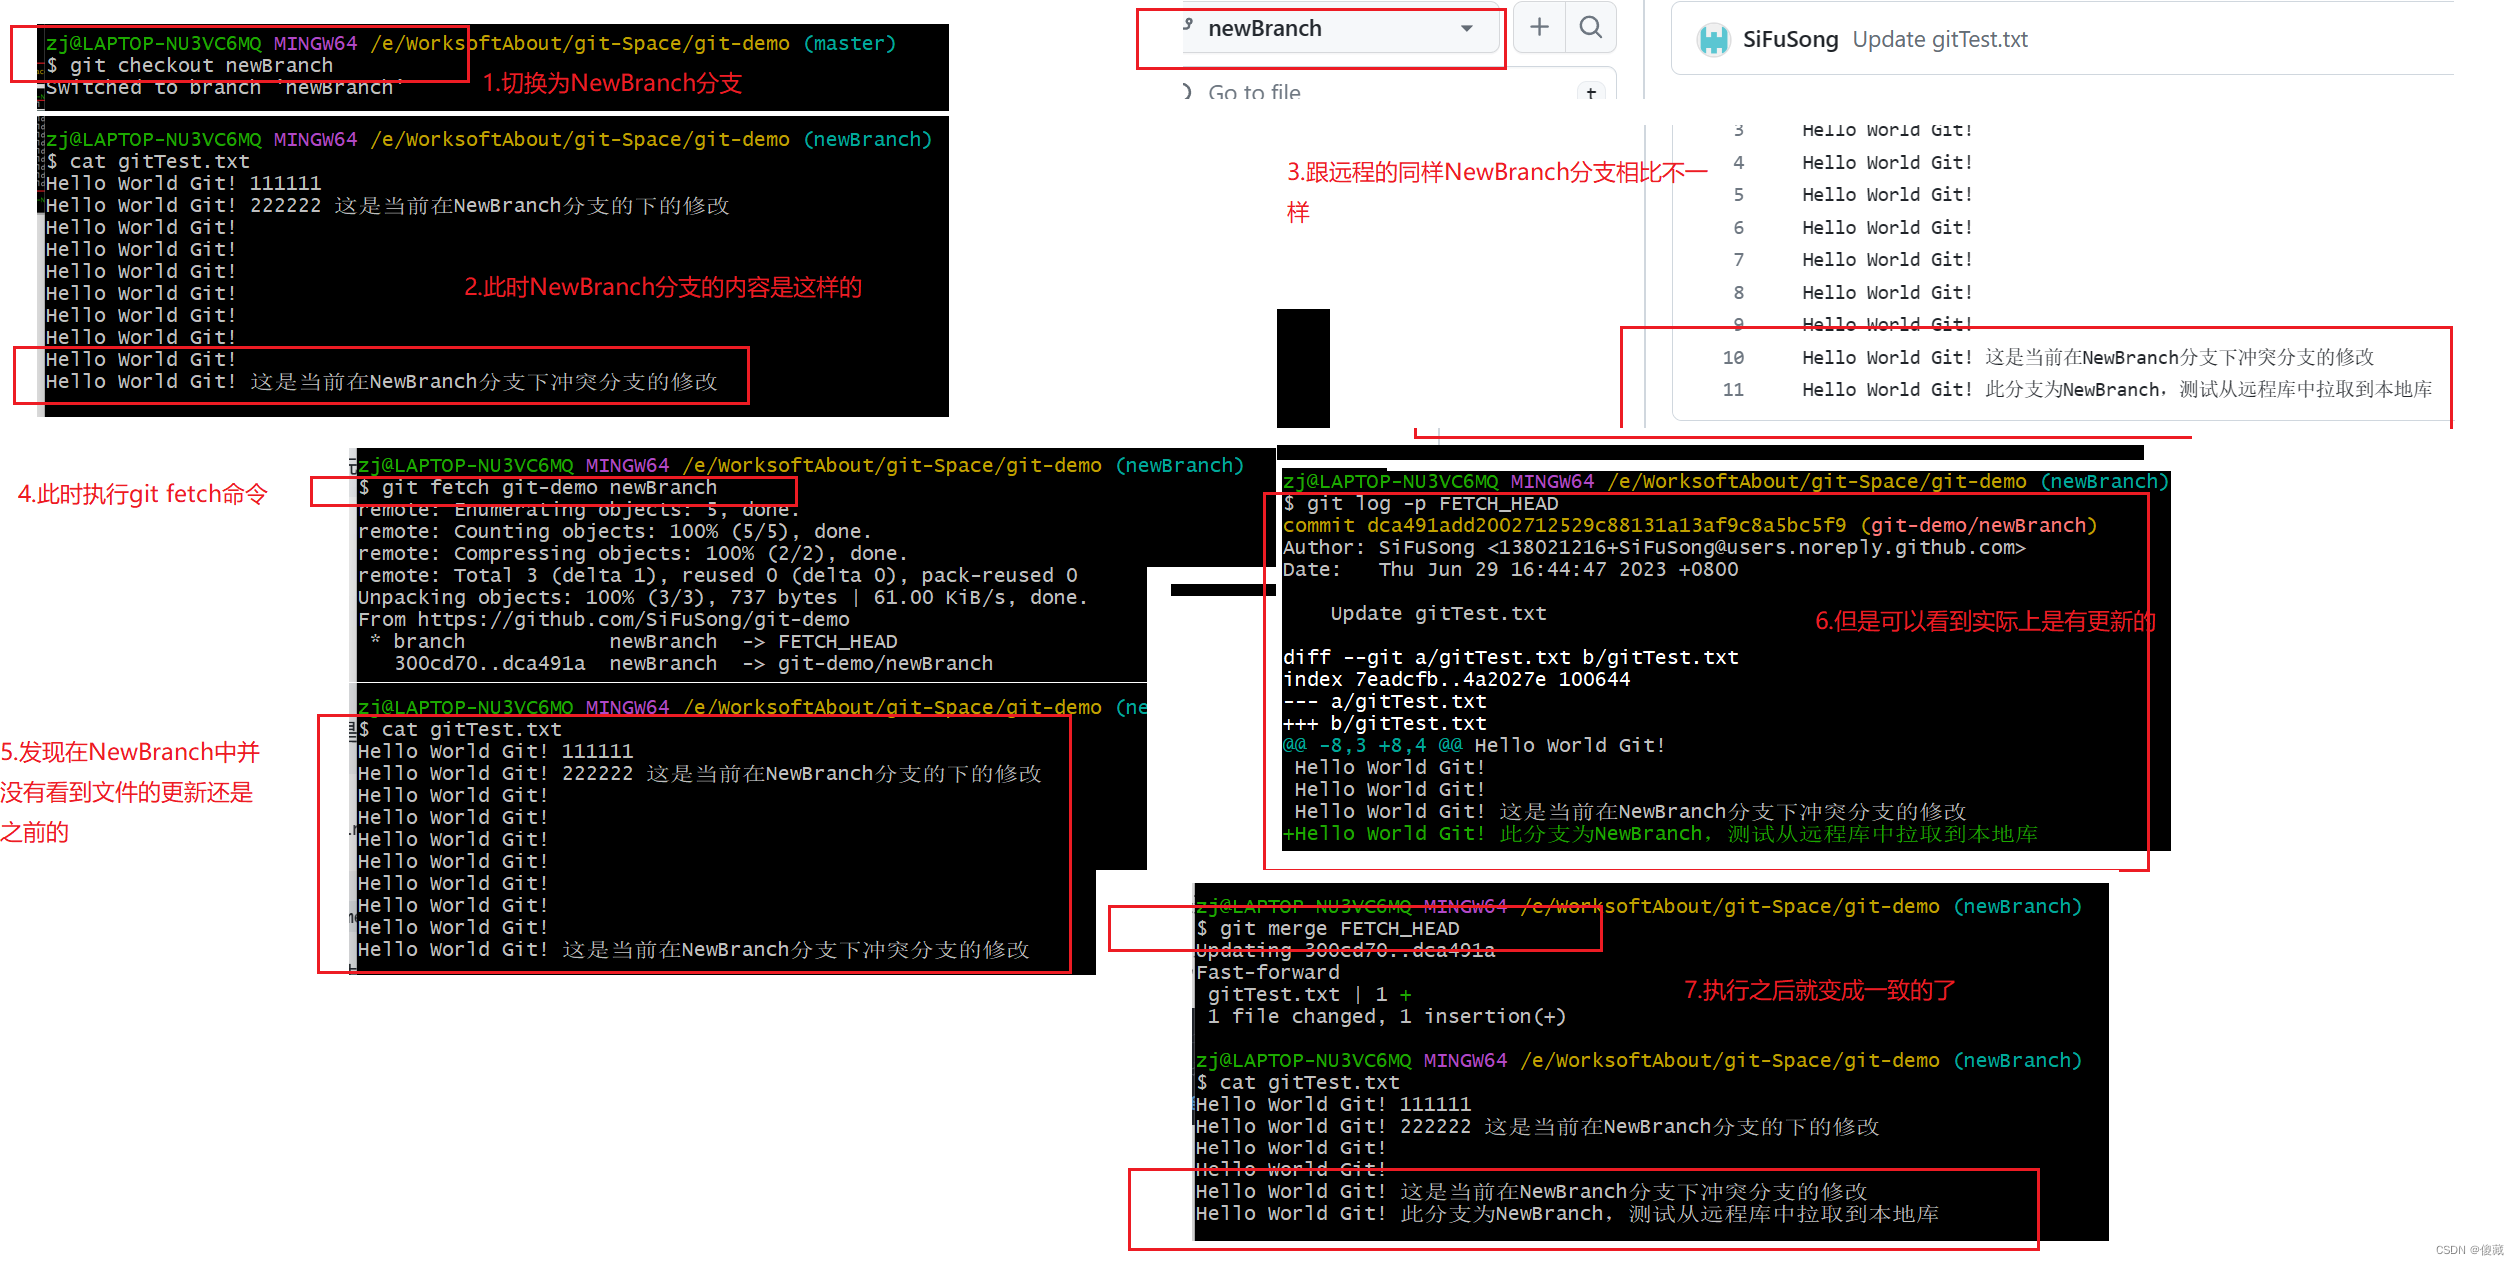The height and width of the screenshot is (1265, 2519).
Task: Click the 'remote: Total 3 (delta 1)' line
Action: [x=718, y=576]
